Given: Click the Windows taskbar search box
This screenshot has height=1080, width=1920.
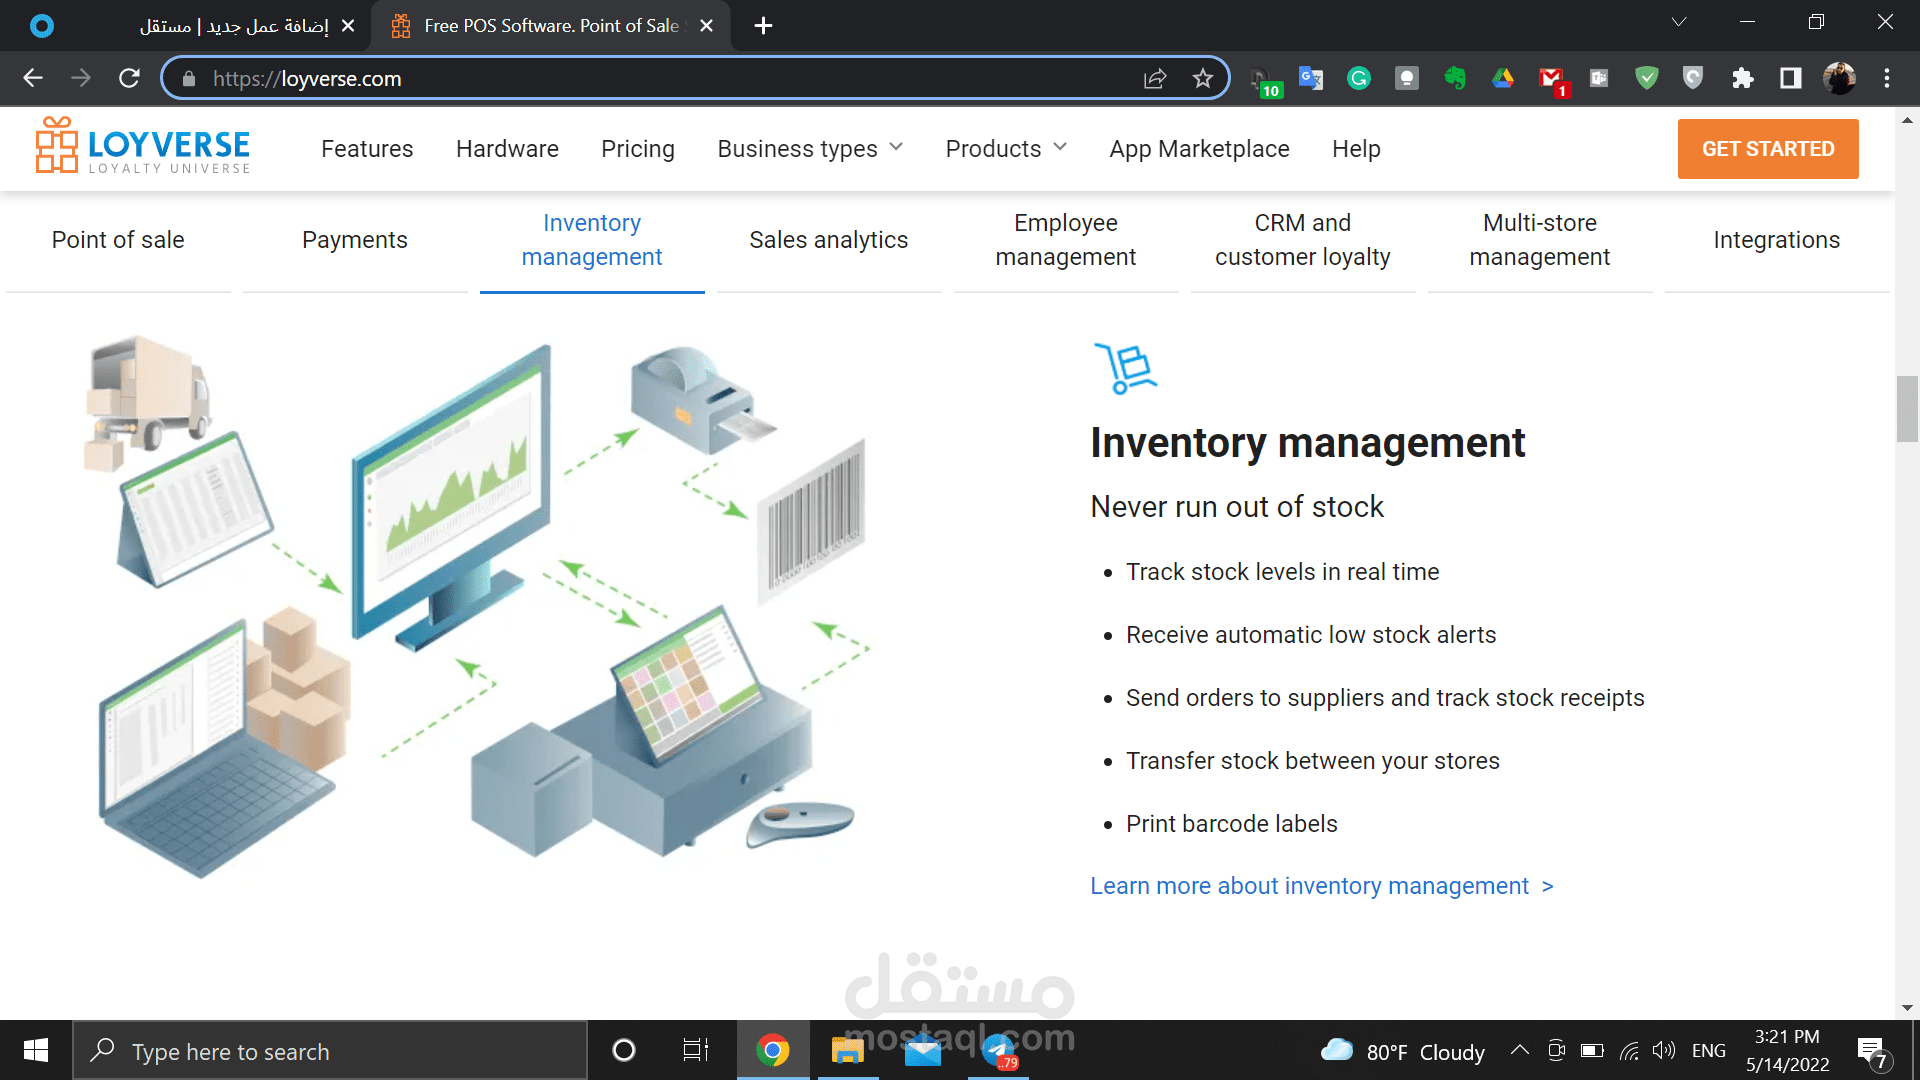Looking at the screenshot, I should tap(330, 1051).
